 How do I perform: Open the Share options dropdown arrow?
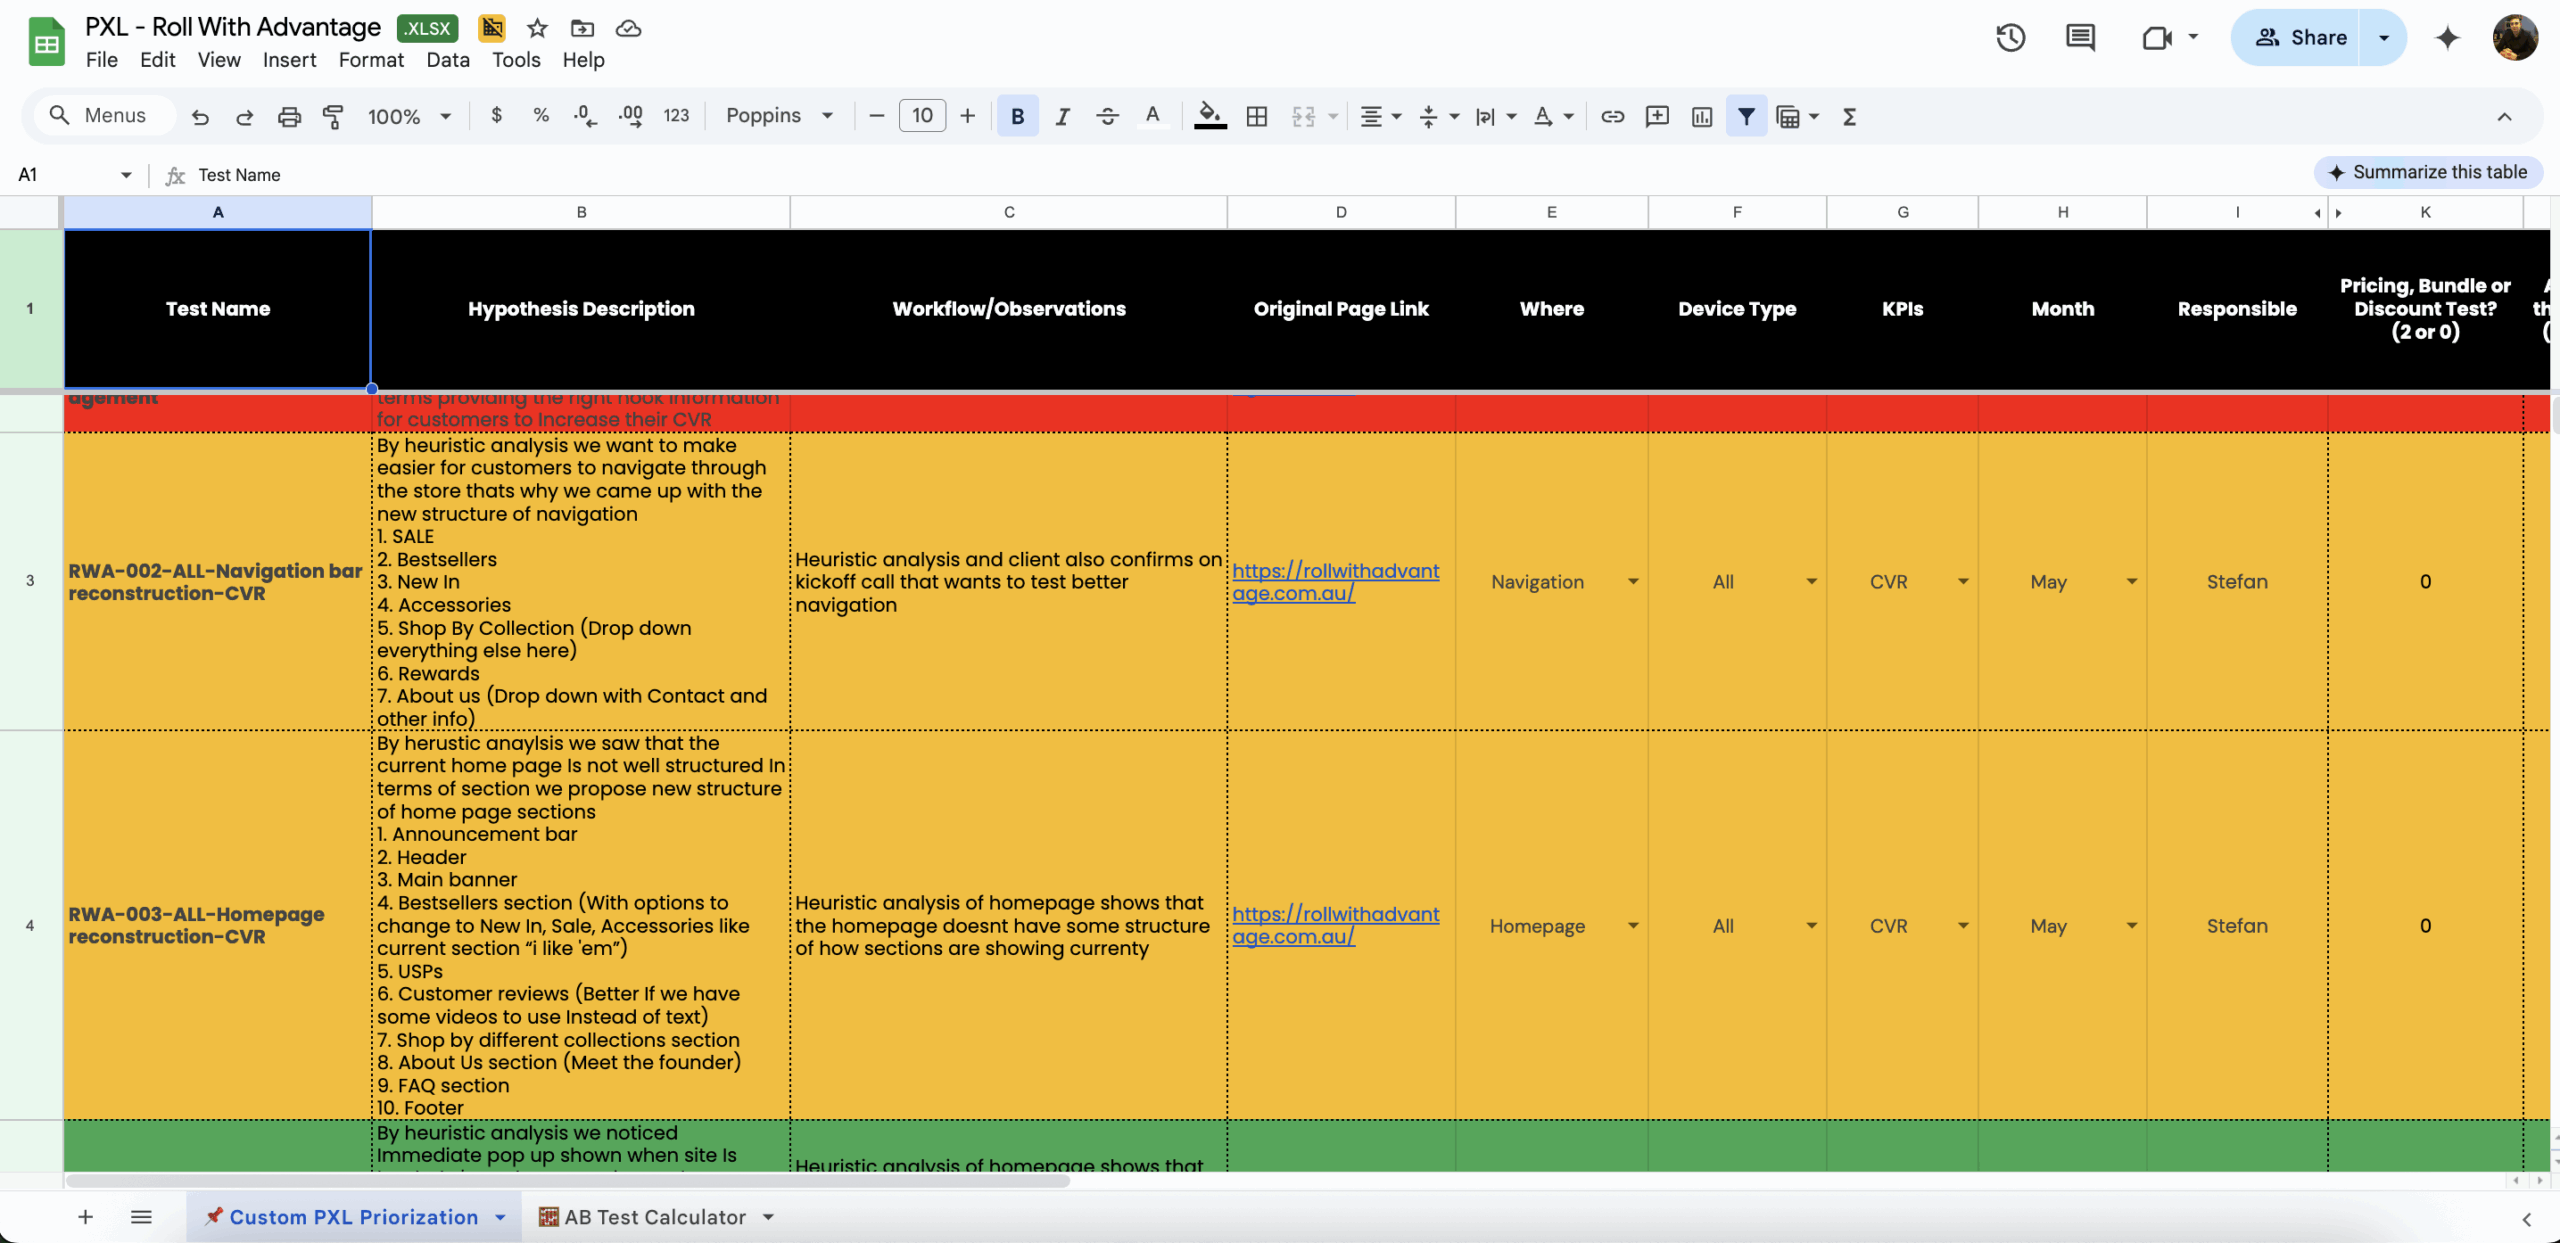click(x=2384, y=38)
